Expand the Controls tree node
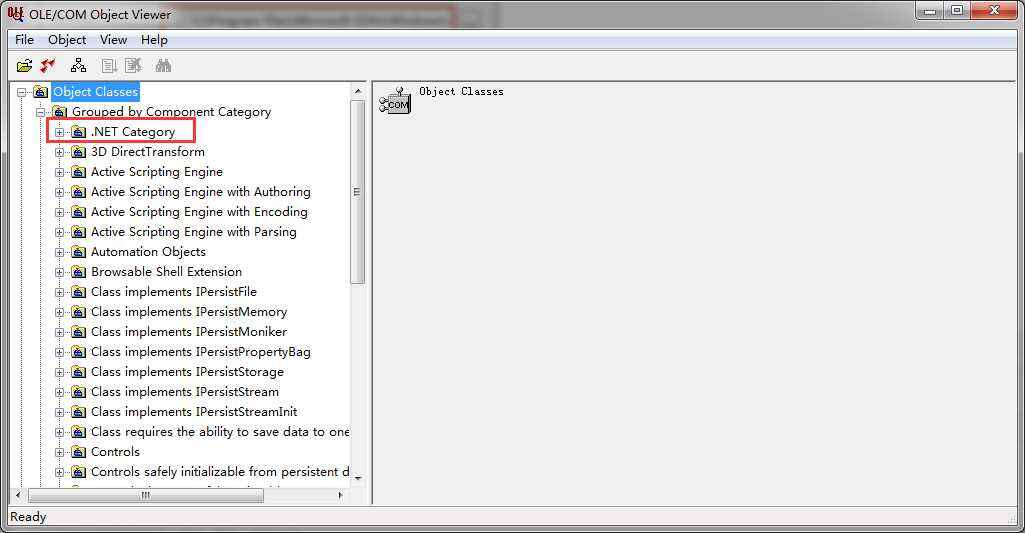 pos(59,452)
